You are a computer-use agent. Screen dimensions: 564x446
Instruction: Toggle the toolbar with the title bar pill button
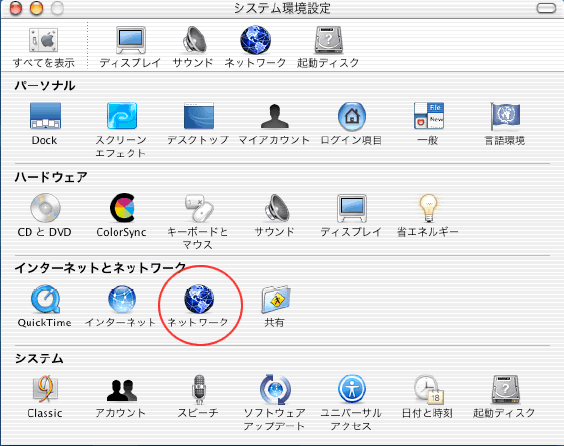[x=546, y=8]
